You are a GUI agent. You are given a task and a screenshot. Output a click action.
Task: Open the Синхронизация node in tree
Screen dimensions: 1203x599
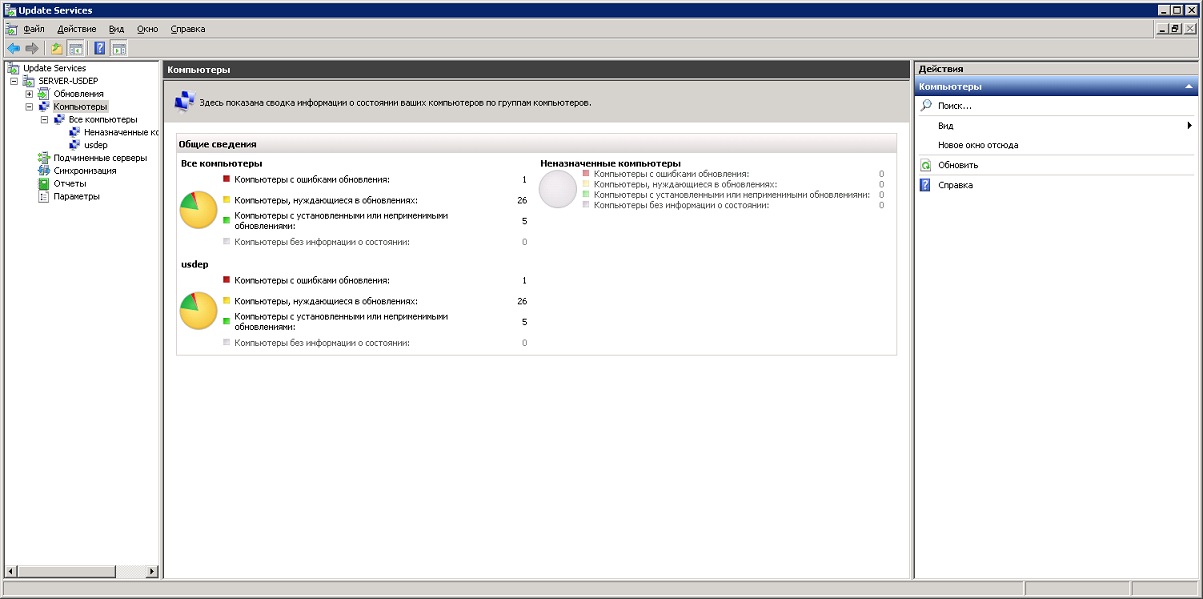pyautogui.click(x=84, y=171)
